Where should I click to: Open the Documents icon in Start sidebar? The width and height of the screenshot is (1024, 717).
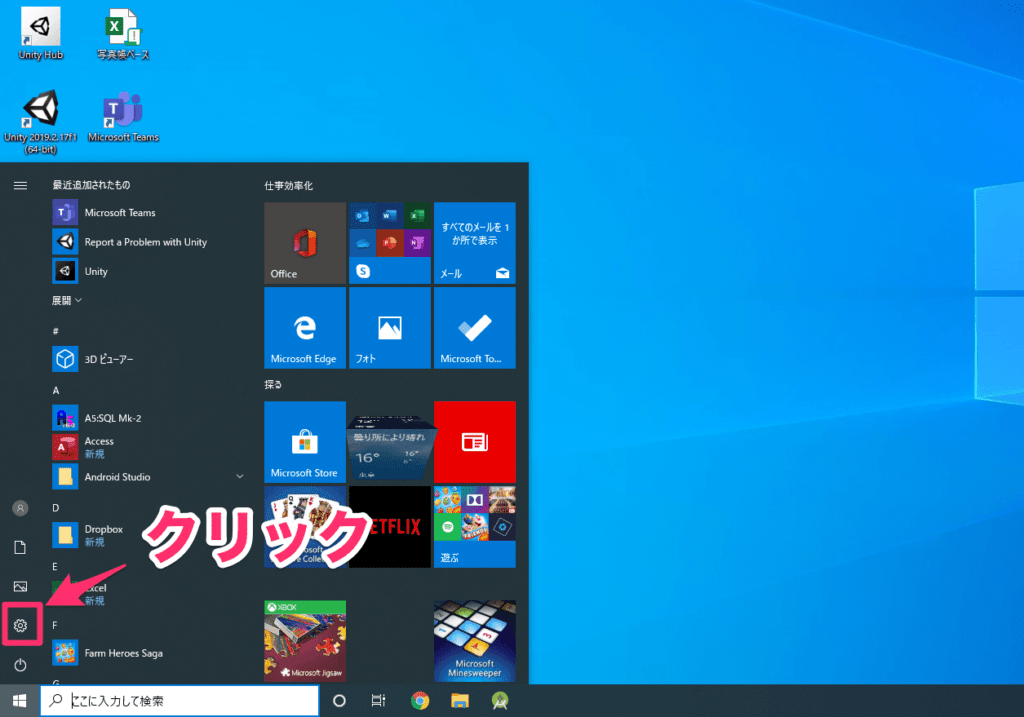pyautogui.click(x=20, y=547)
